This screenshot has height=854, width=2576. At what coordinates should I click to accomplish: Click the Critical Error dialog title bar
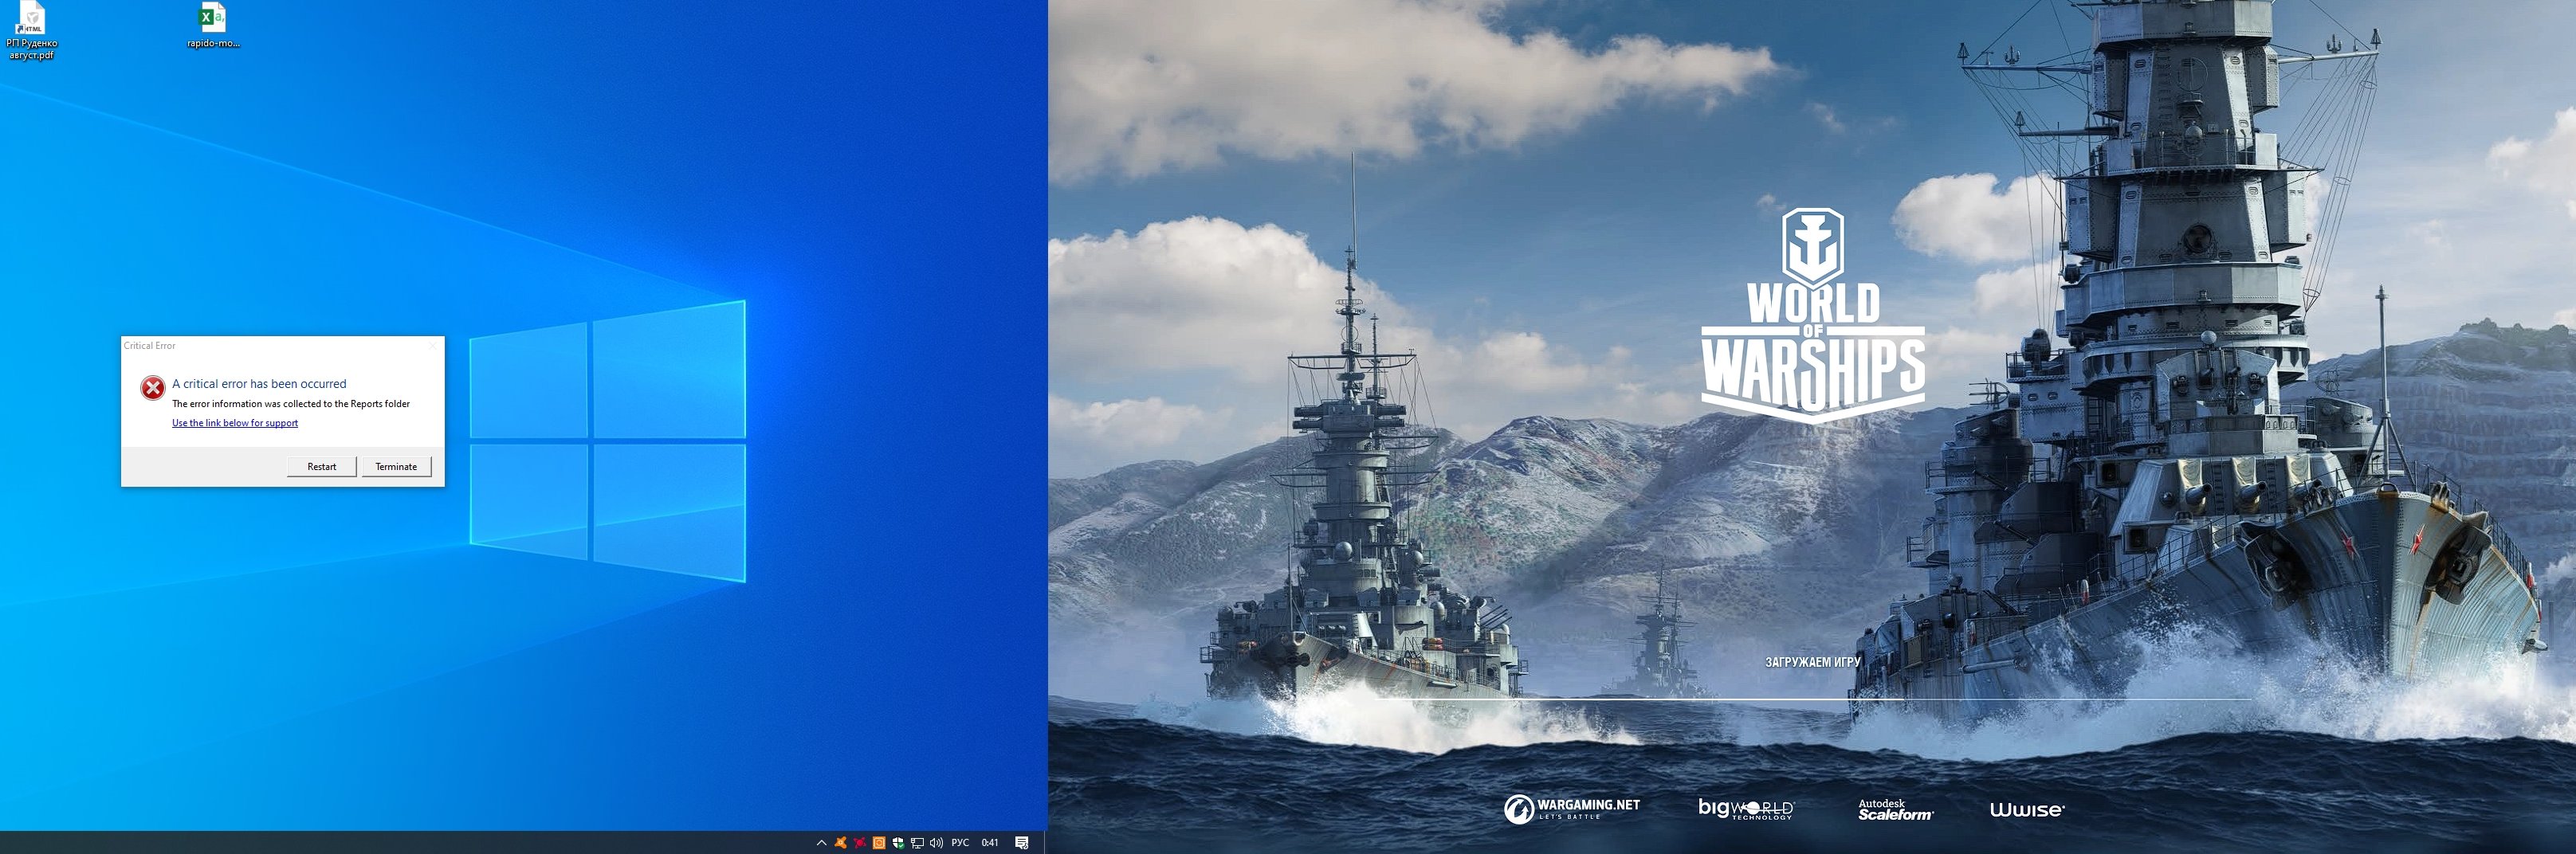(x=282, y=345)
